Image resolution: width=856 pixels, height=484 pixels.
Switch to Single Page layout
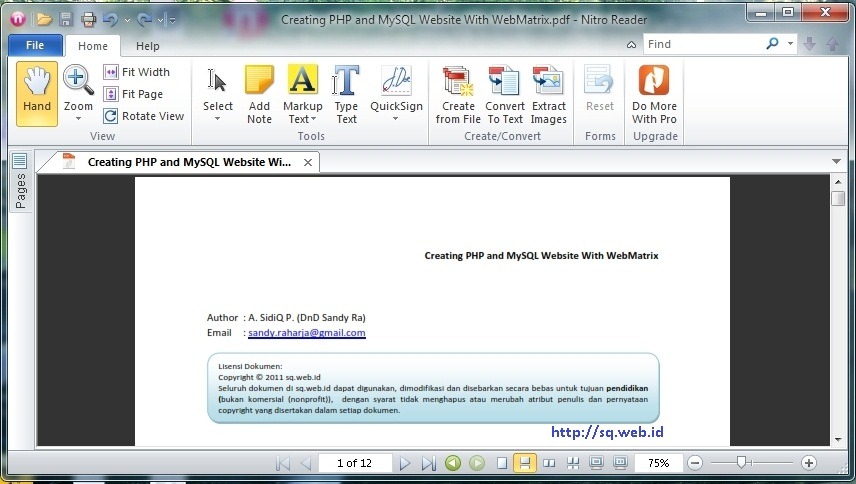[x=502, y=463]
